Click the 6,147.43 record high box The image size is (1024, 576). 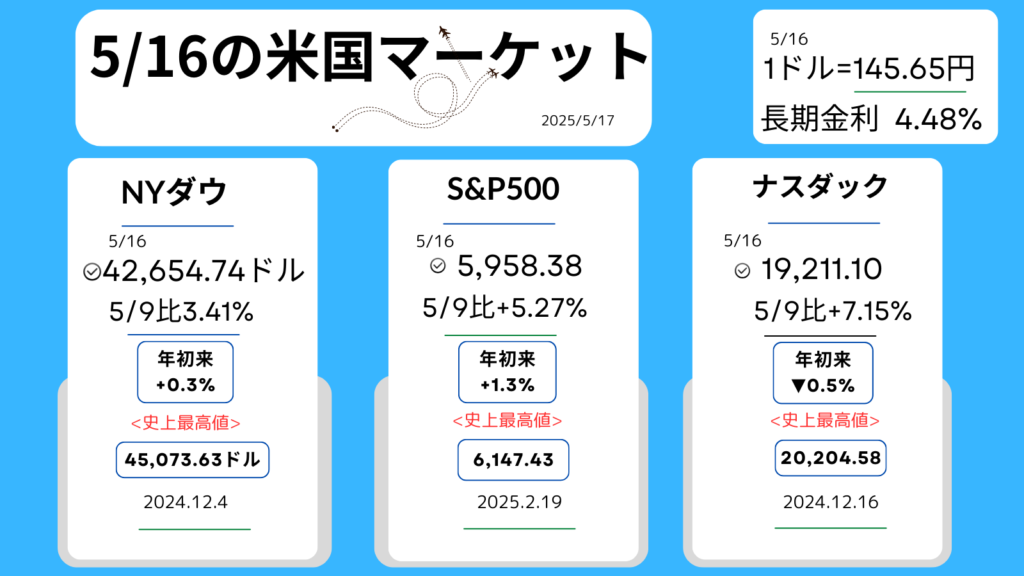click(513, 460)
